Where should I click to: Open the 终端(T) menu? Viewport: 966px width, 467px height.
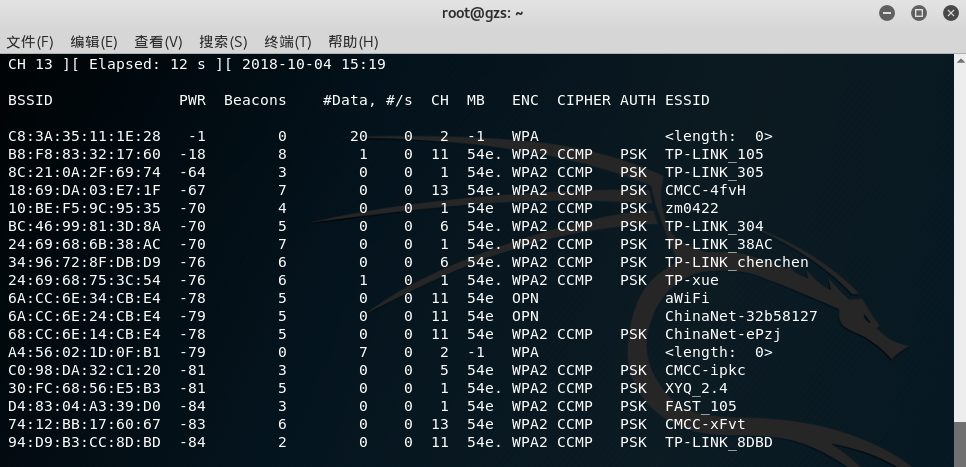click(x=288, y=42)
